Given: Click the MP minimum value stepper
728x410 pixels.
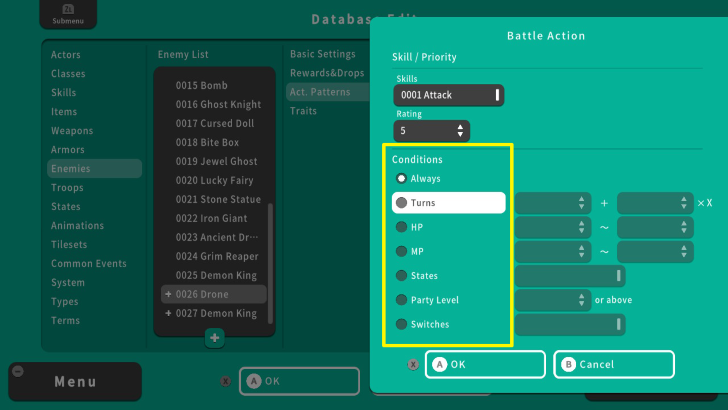Looking at the screenshot, I should [552, 251].
